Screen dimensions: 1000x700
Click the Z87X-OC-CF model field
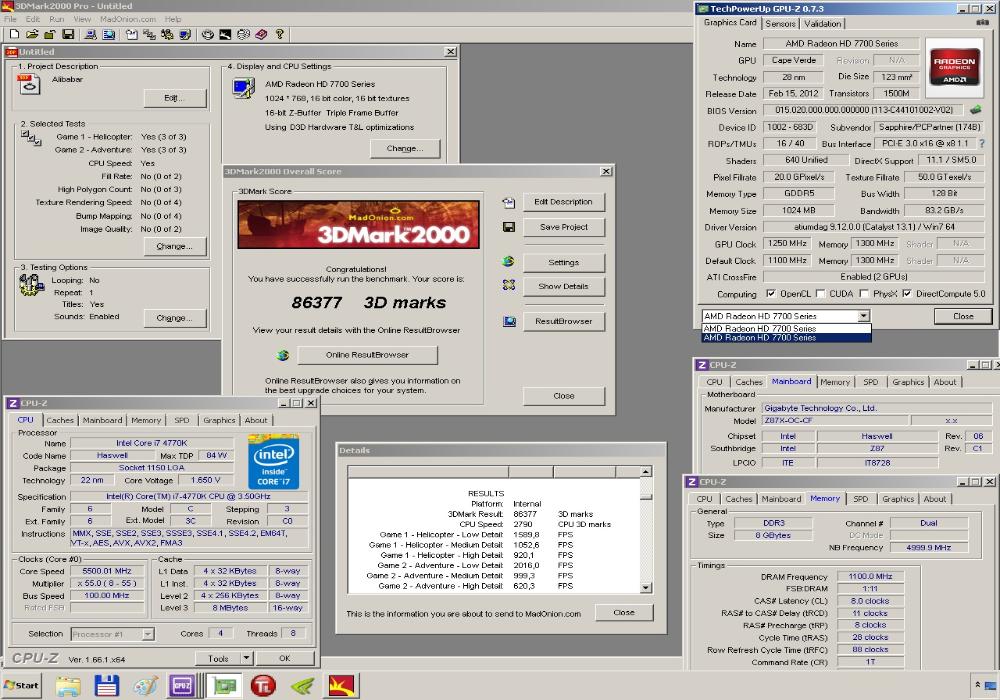833,420
